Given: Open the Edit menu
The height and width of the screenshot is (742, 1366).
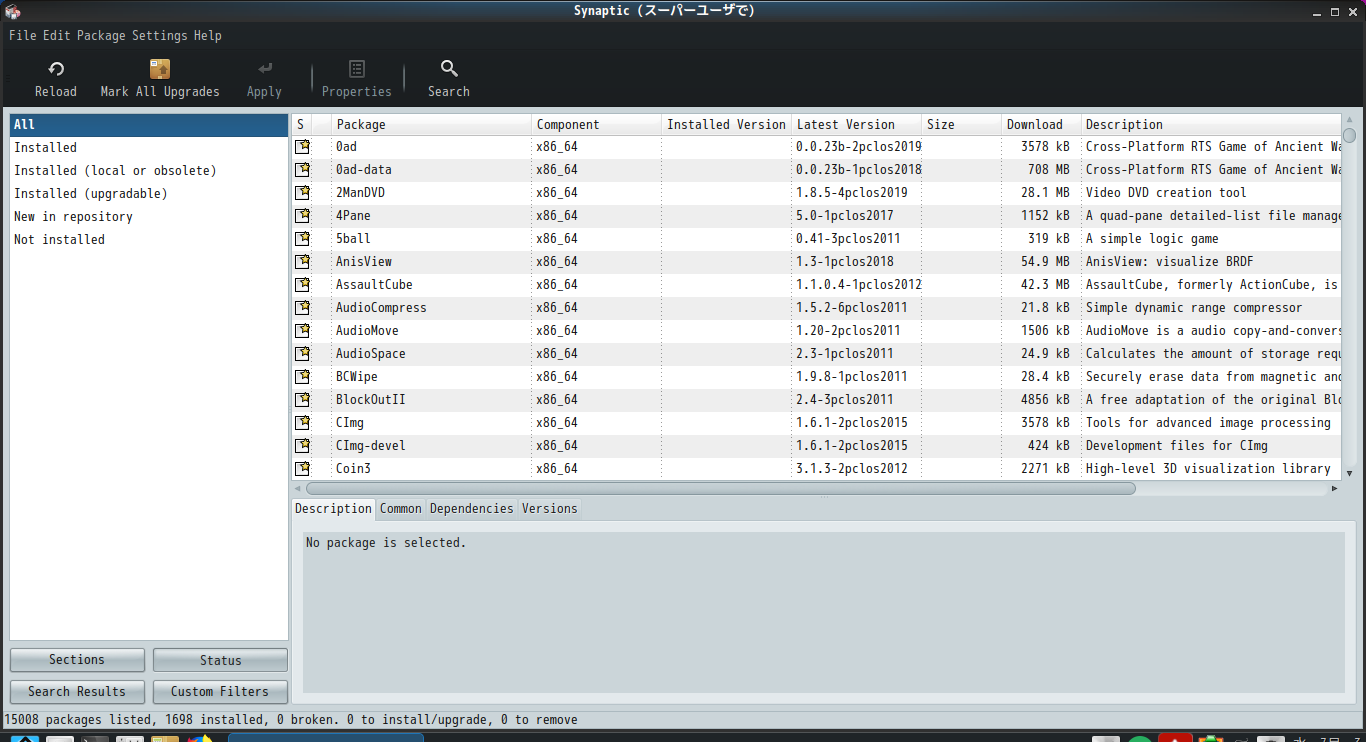Looking at the screenshot, I should 56,35.
